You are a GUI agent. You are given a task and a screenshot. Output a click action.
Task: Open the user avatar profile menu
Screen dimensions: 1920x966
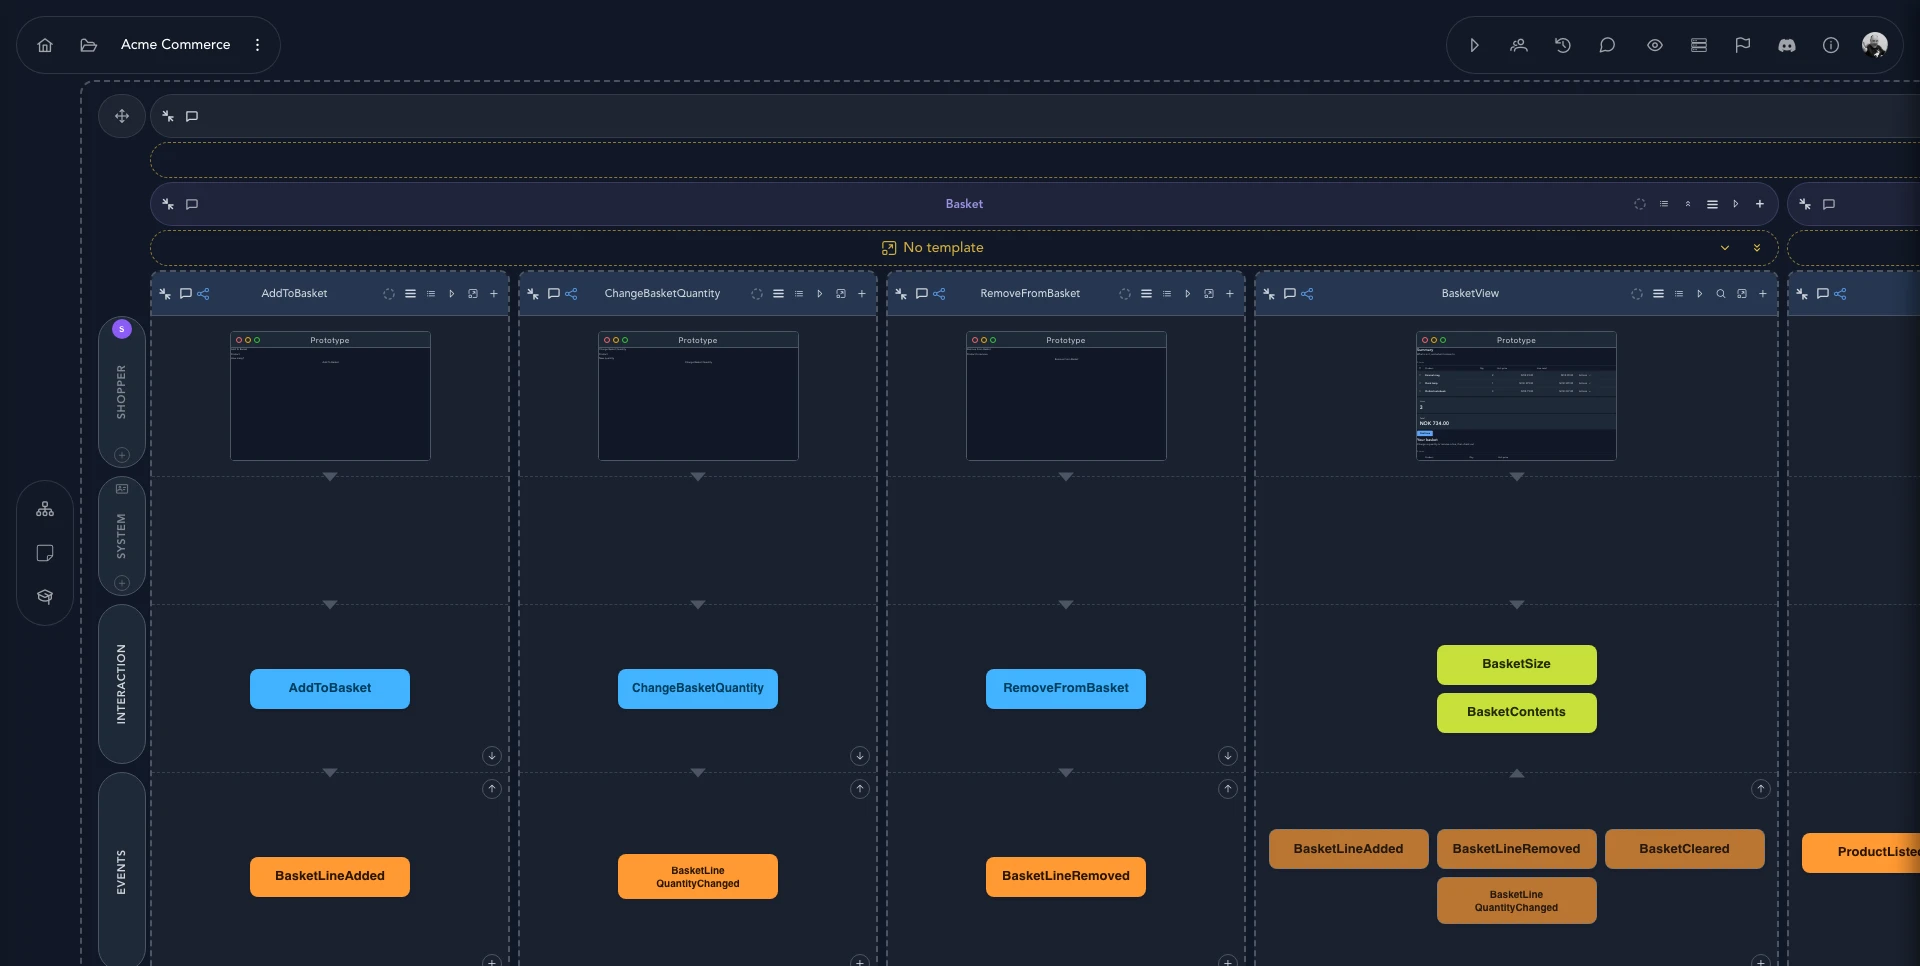(x=1875, y=45)
